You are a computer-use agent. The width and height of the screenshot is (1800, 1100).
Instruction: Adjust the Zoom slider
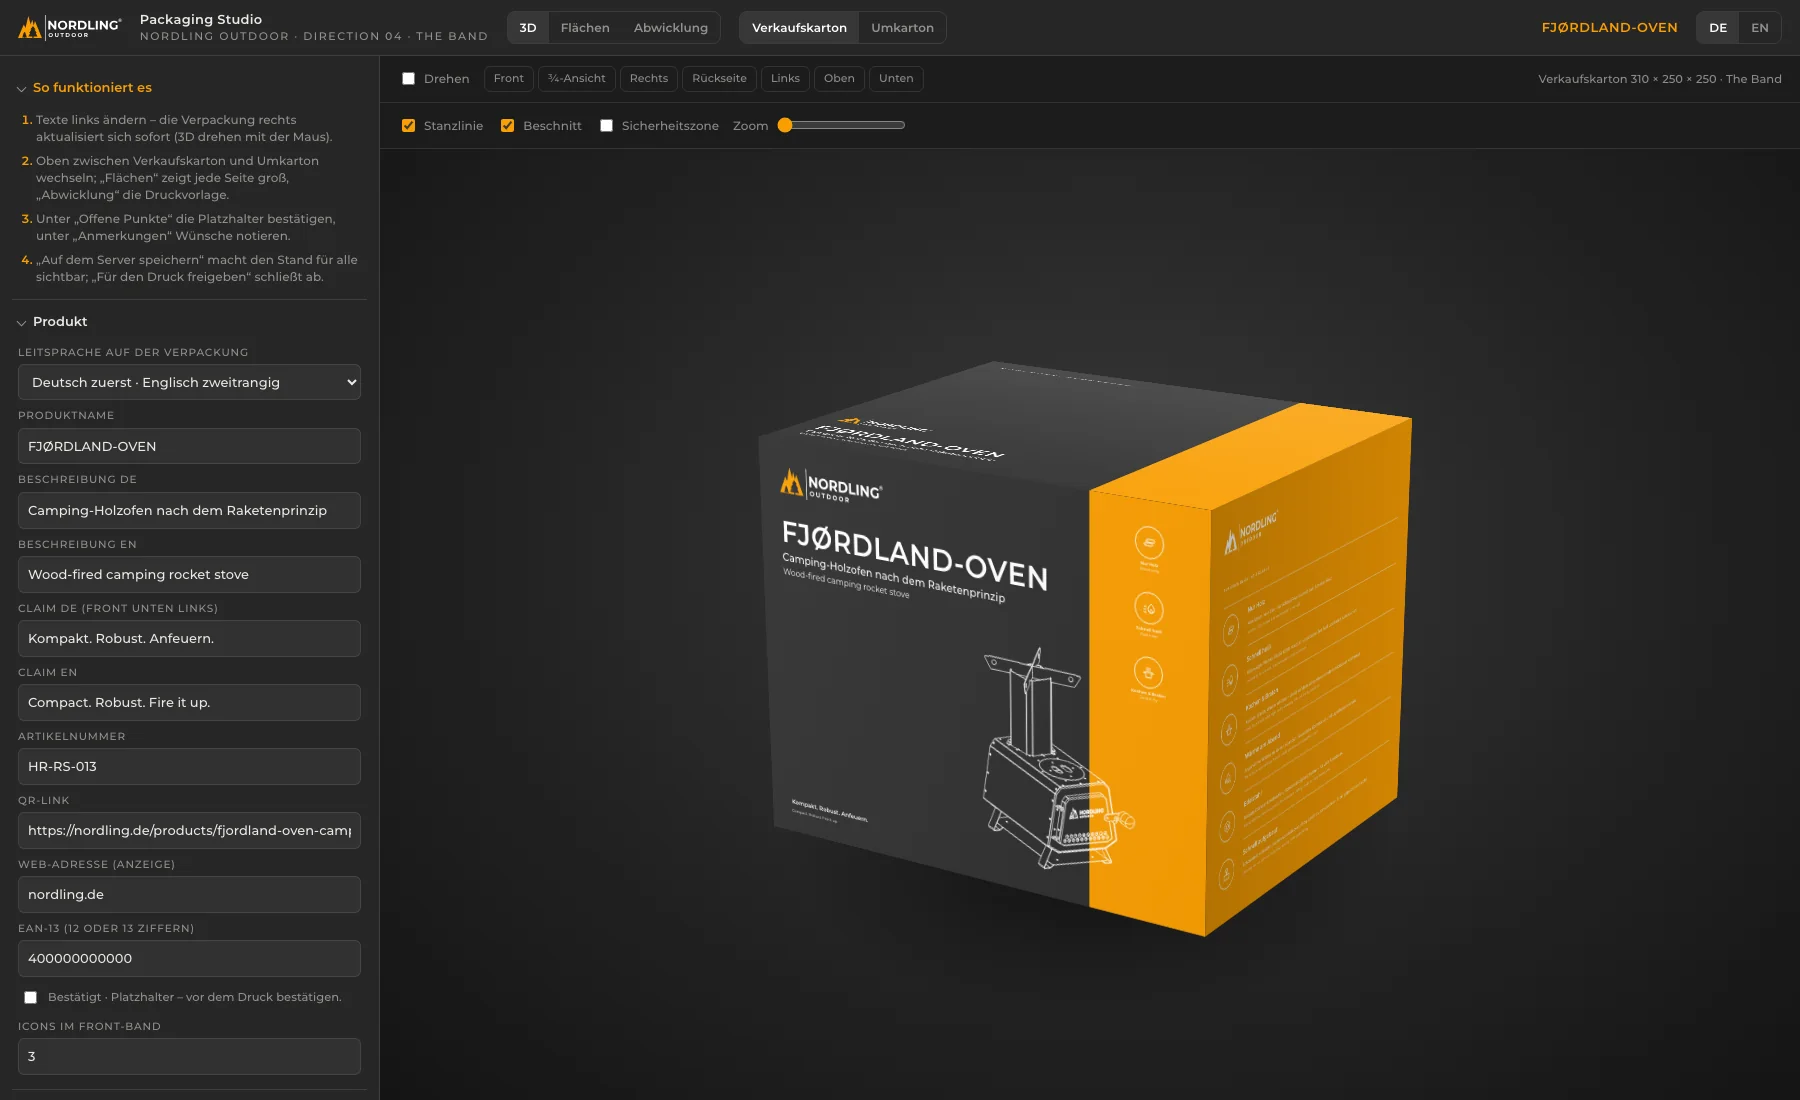(842, 126)
